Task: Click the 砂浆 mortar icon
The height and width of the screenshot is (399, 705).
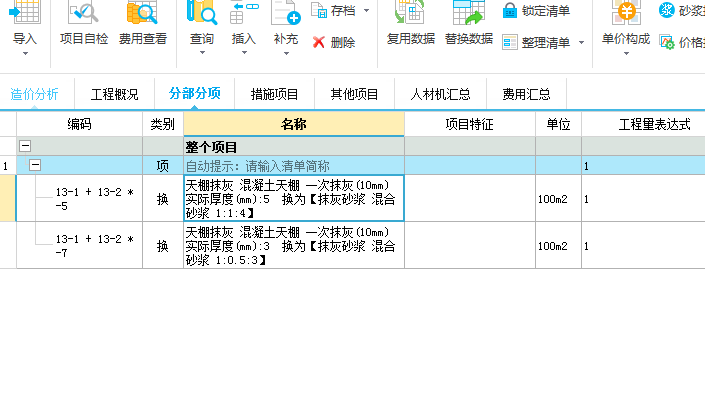Action: coord(667,10)
